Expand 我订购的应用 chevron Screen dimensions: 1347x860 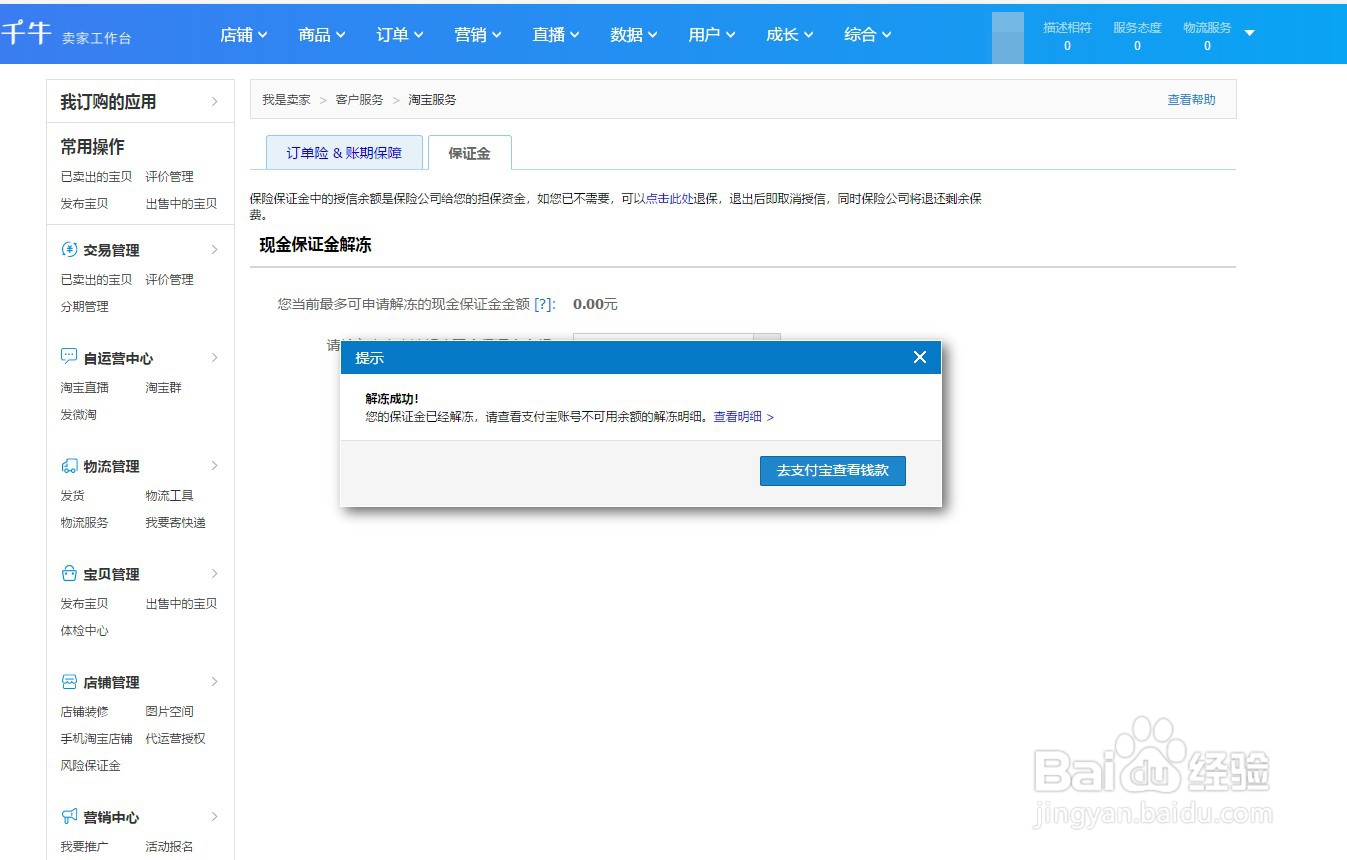point(214,101)
